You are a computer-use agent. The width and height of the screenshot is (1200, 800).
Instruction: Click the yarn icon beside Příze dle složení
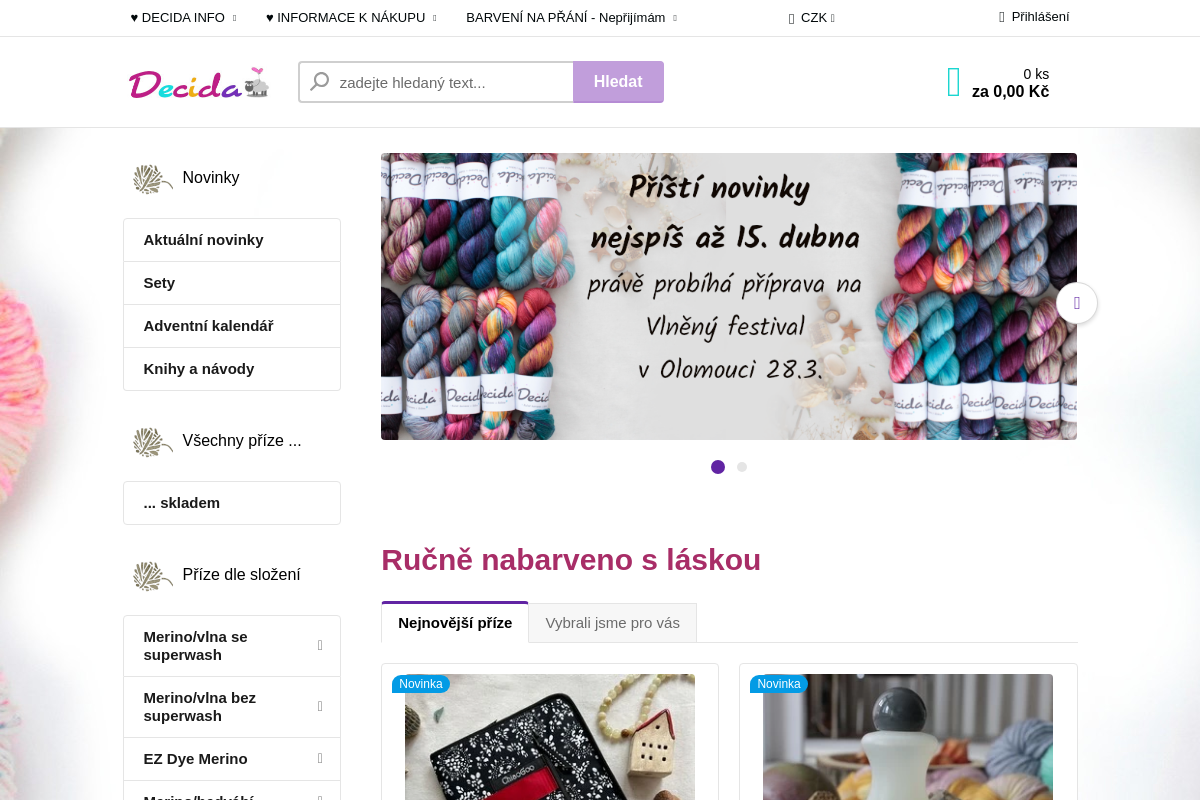click(x=153, y=575)
